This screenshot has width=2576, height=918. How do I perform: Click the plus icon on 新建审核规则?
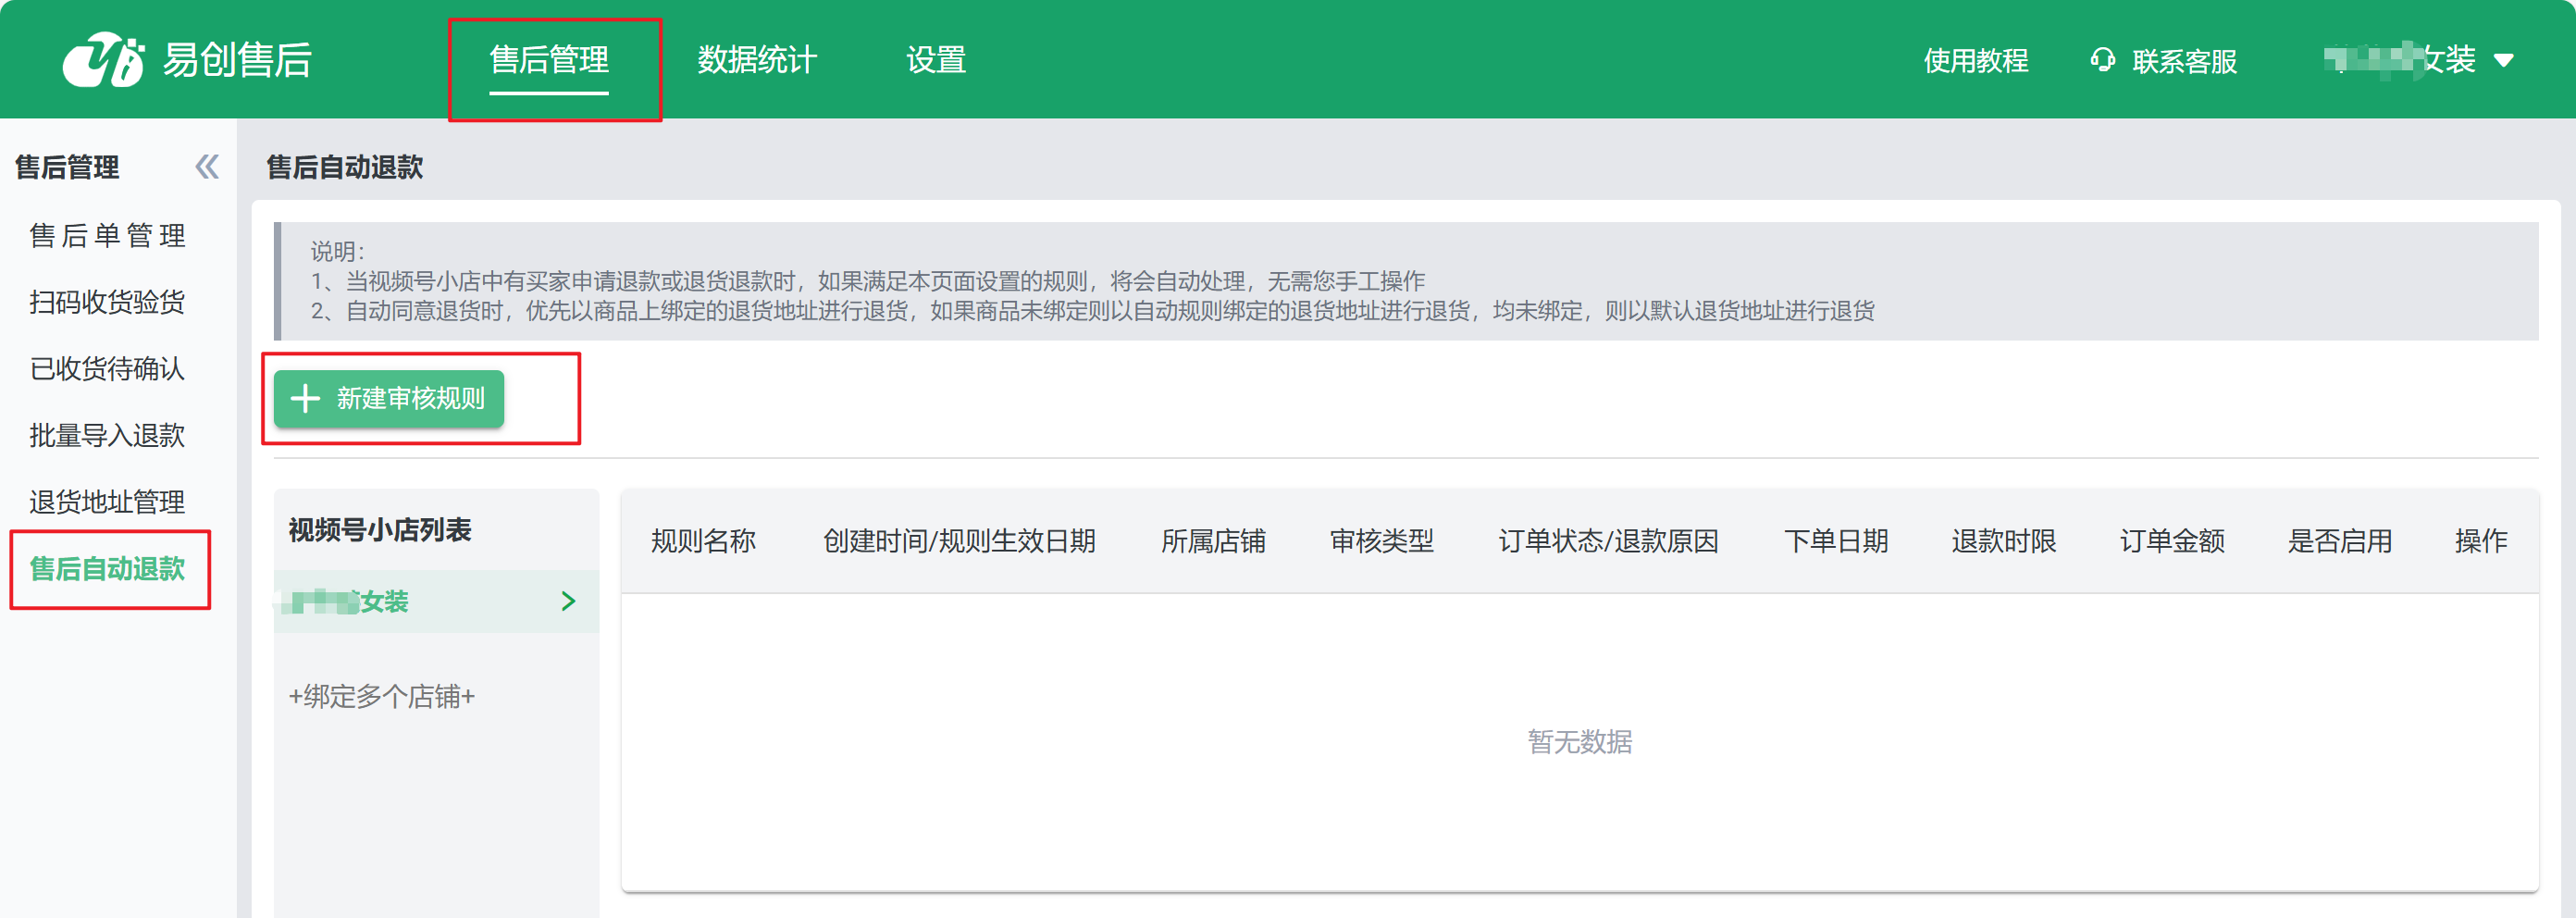[305, 399]
